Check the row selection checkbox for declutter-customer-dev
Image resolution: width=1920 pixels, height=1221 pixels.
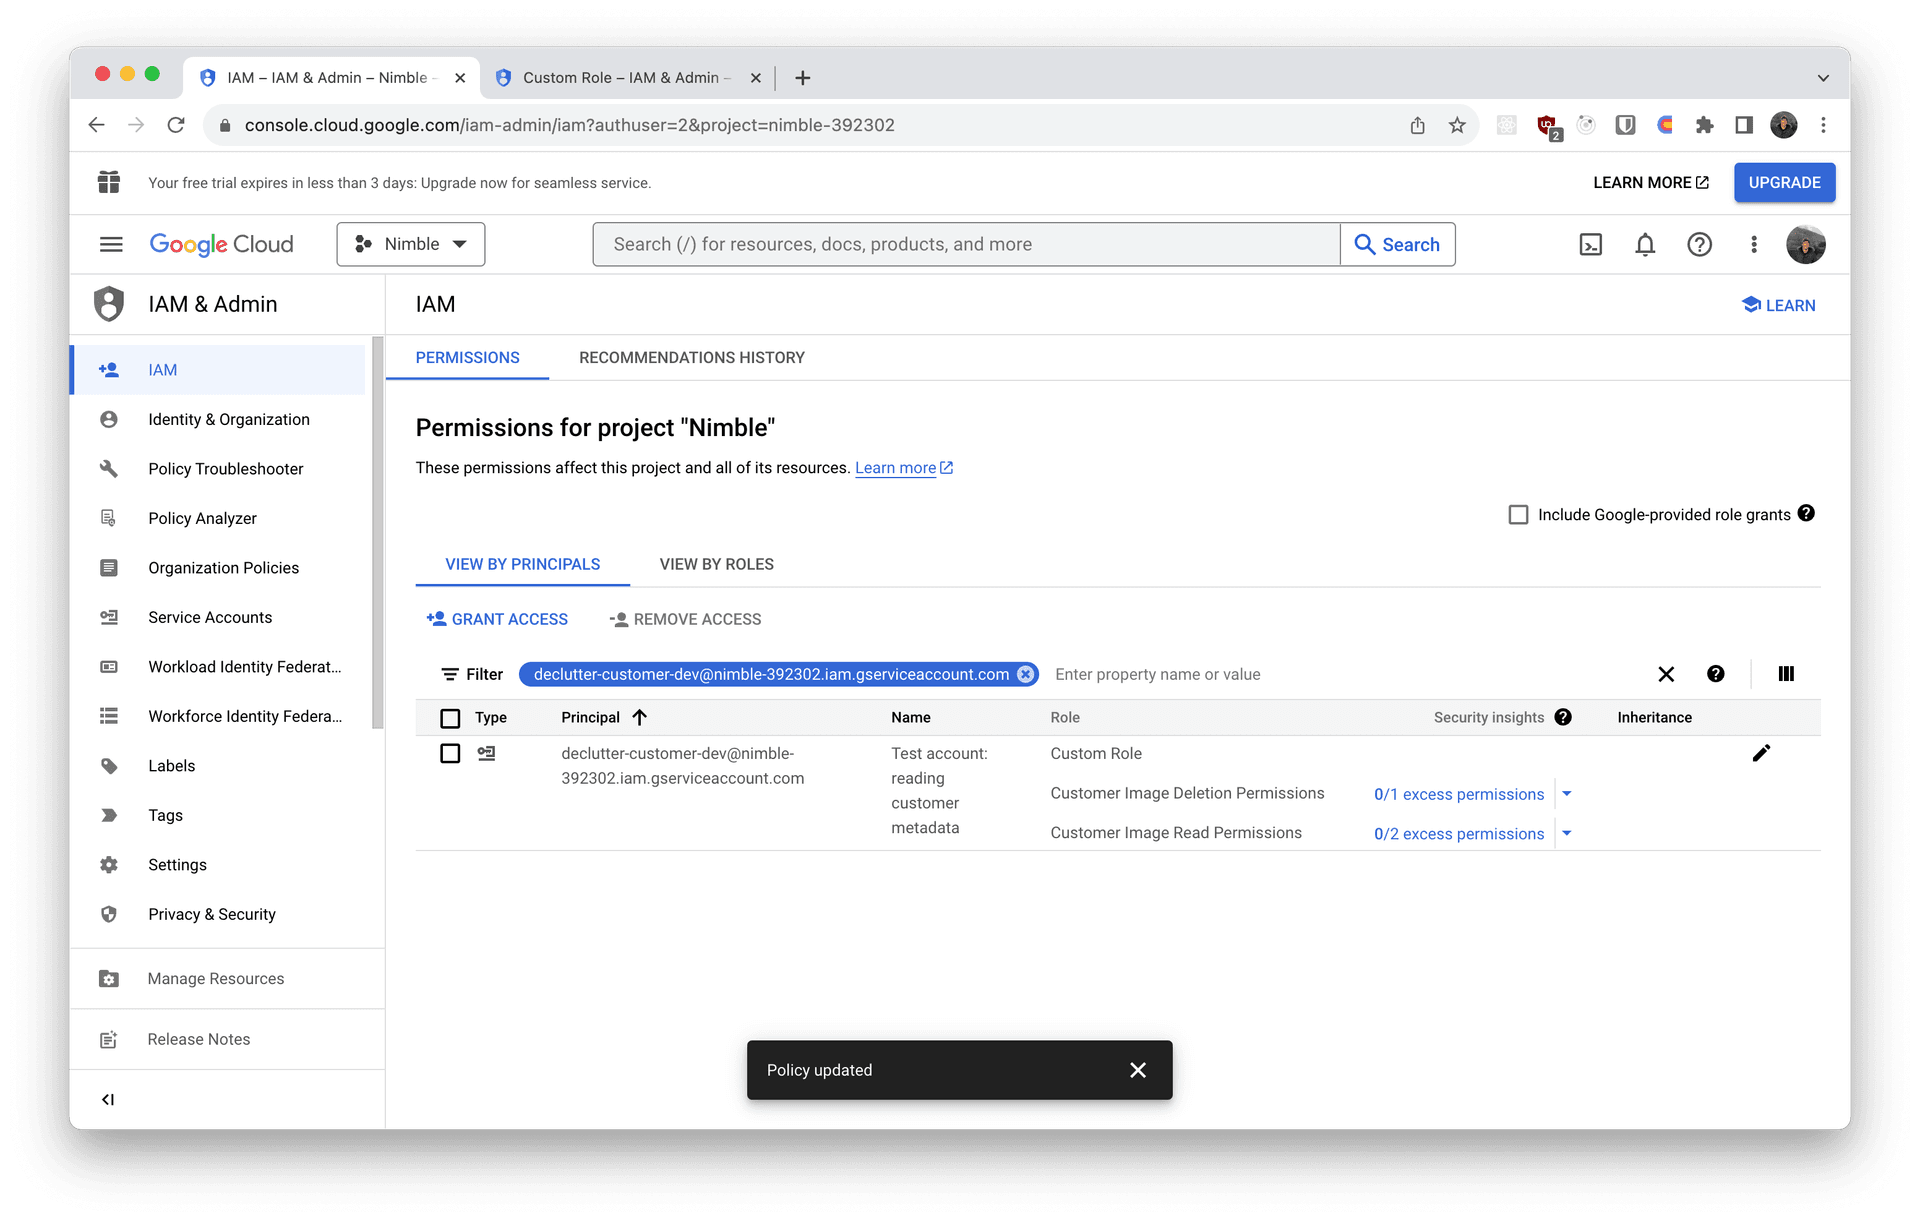click(x=449, y=754)
